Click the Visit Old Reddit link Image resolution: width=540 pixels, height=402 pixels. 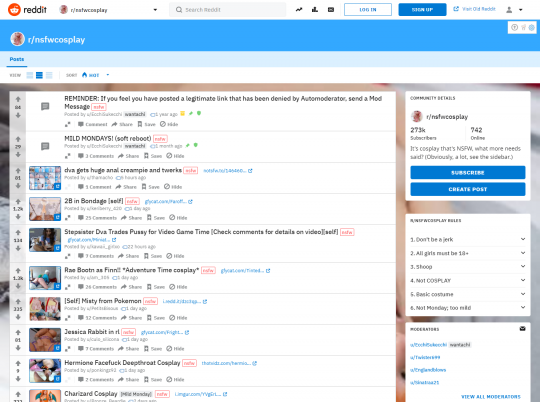(474, 9)
